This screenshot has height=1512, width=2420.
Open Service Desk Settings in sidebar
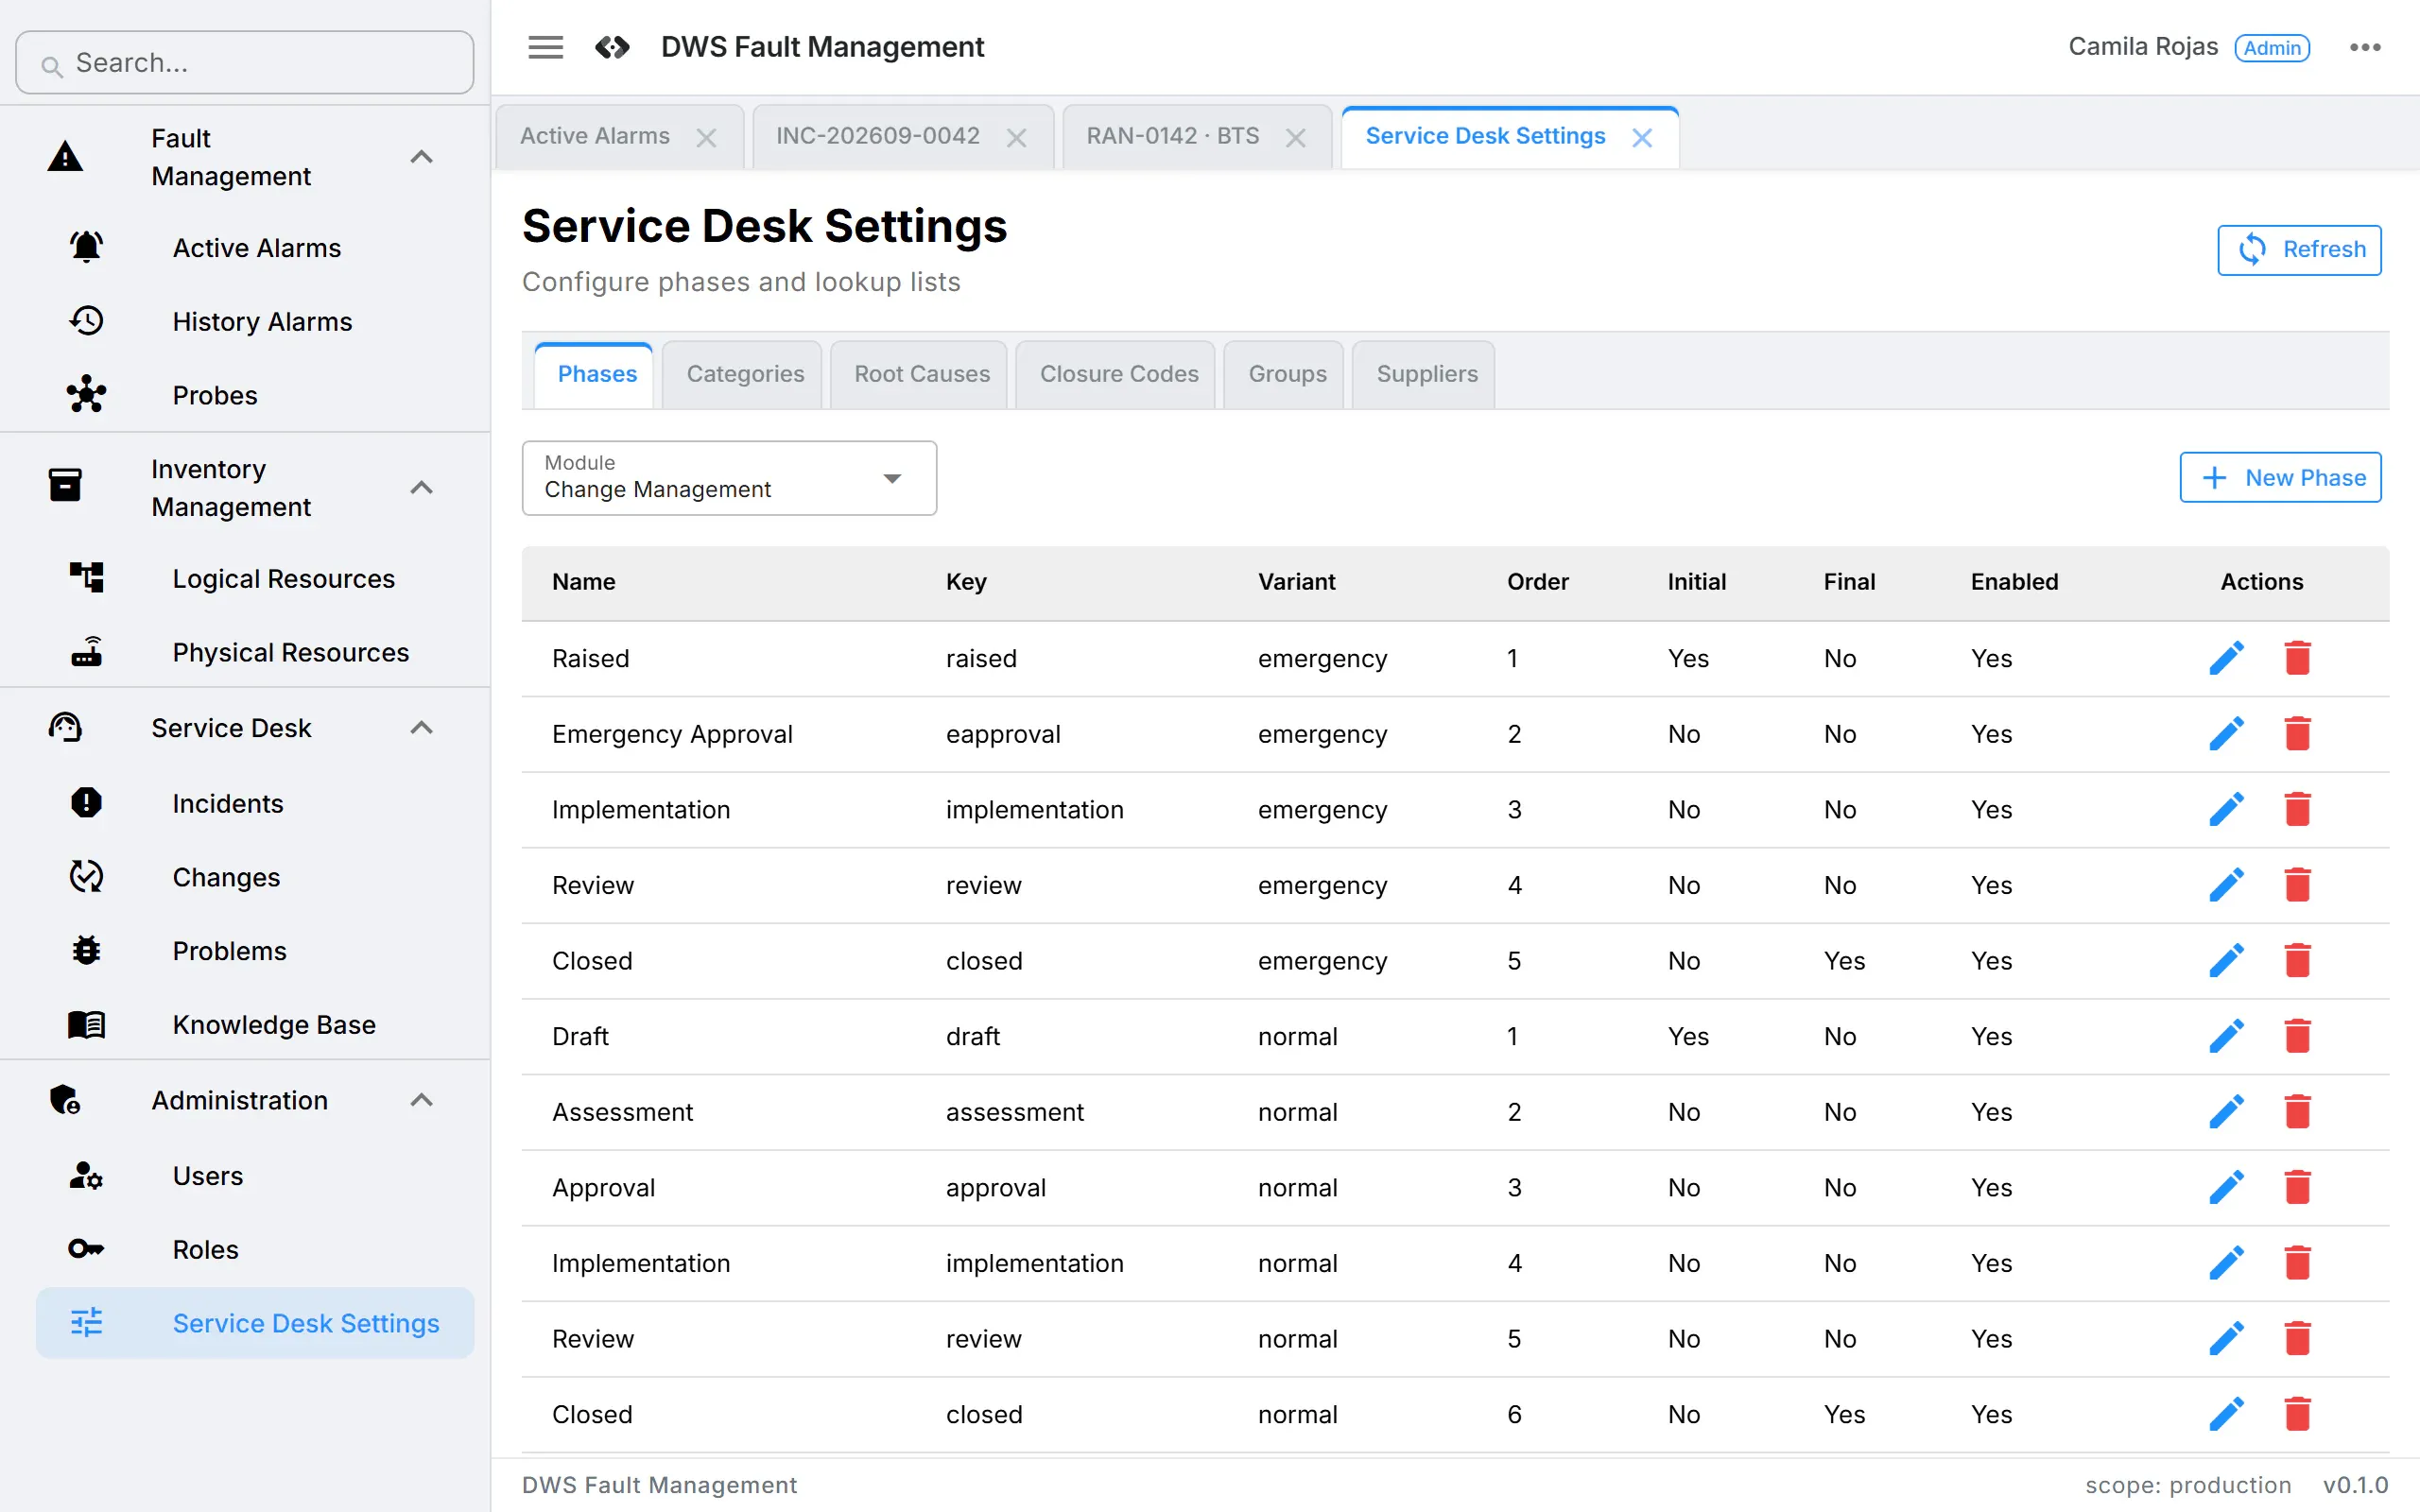[x=255, y=1323]
